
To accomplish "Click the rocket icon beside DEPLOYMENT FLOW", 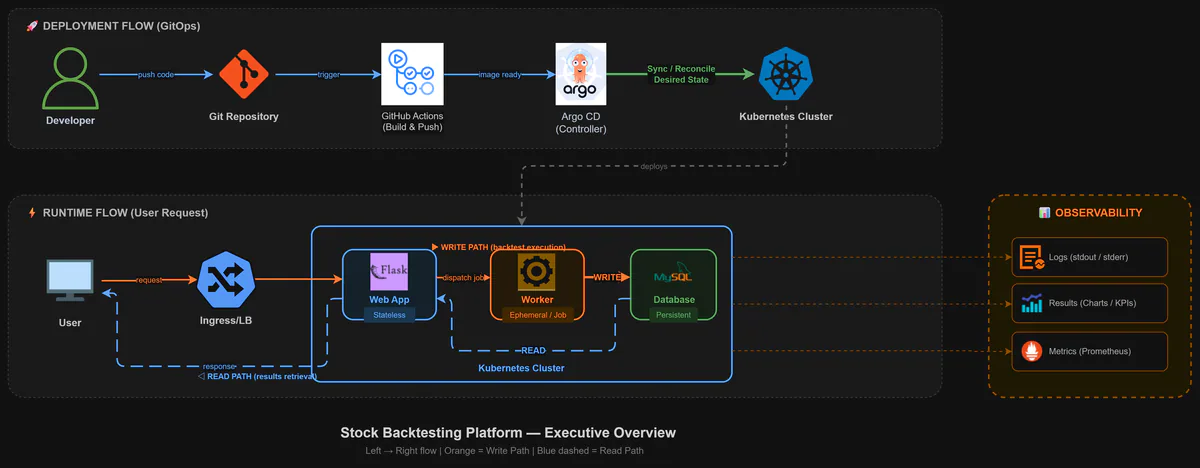I will (32, 25).
